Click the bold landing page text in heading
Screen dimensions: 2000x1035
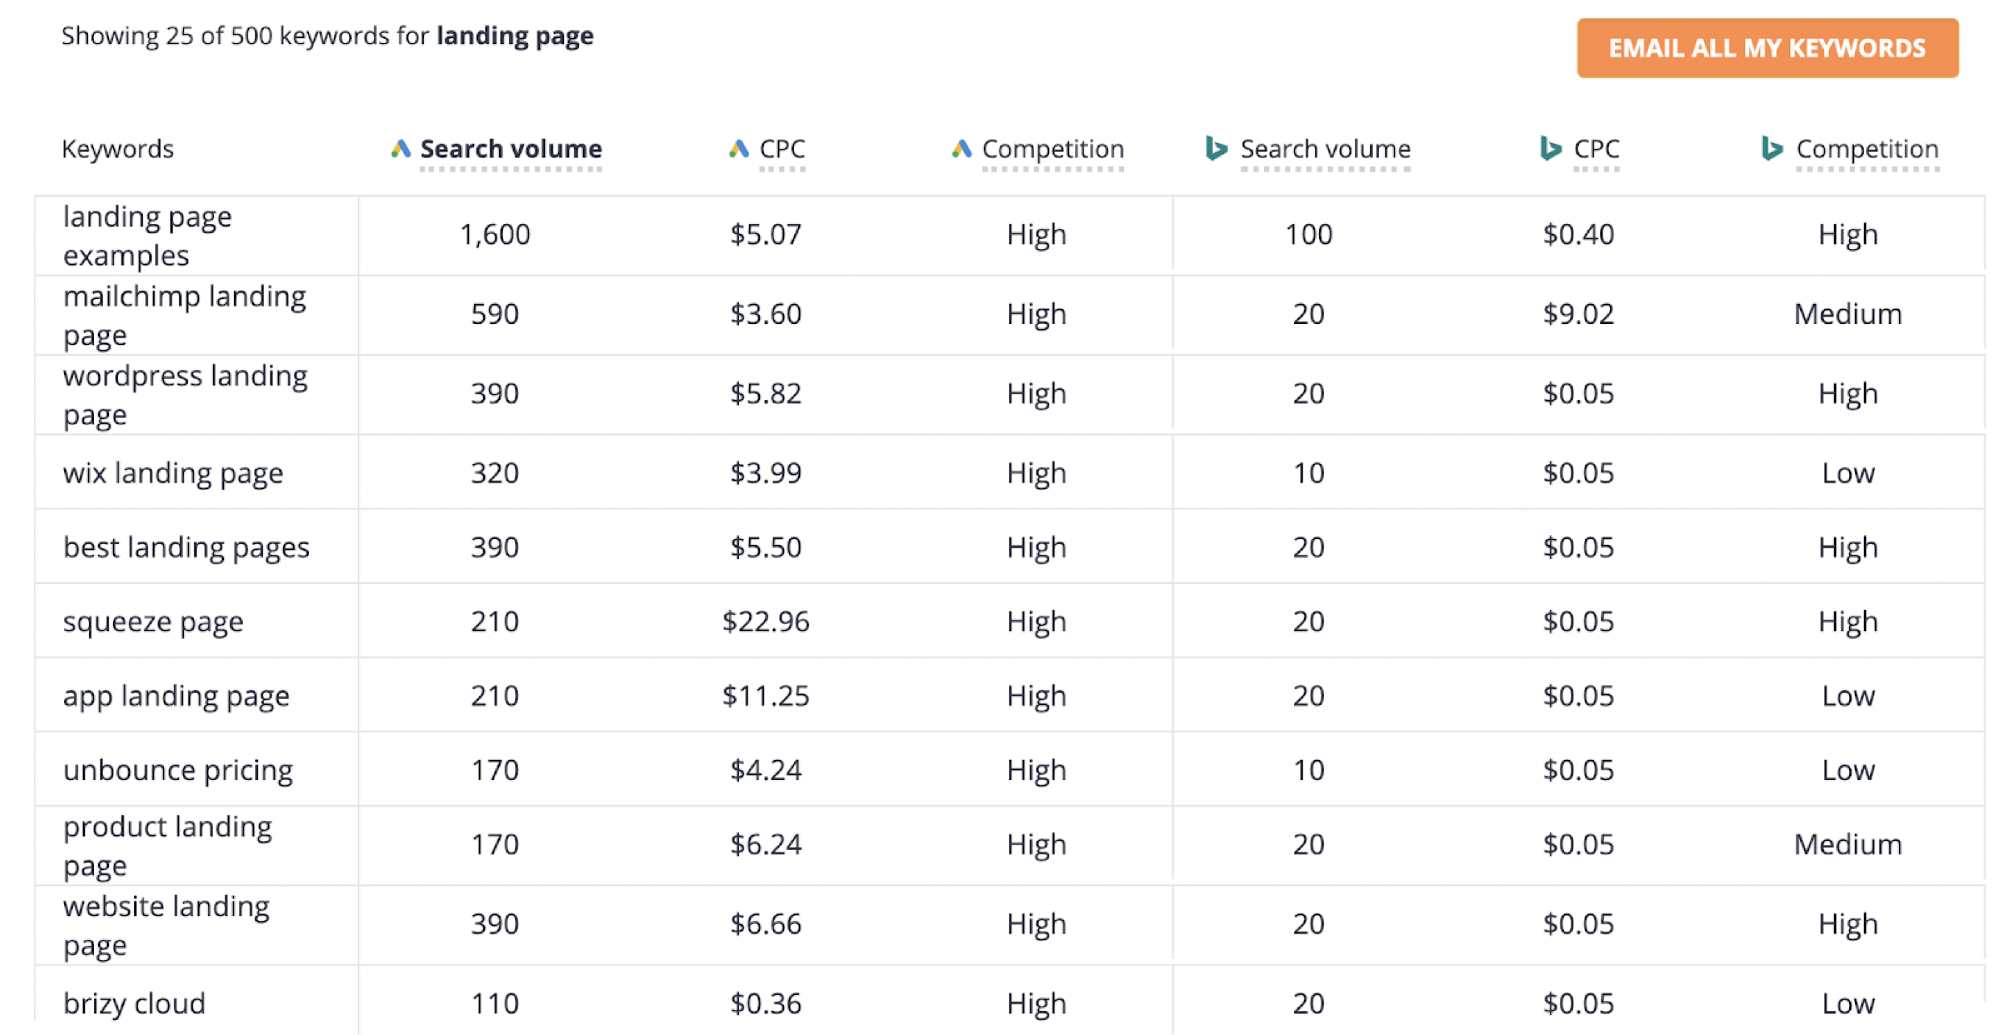coord(514,35)
